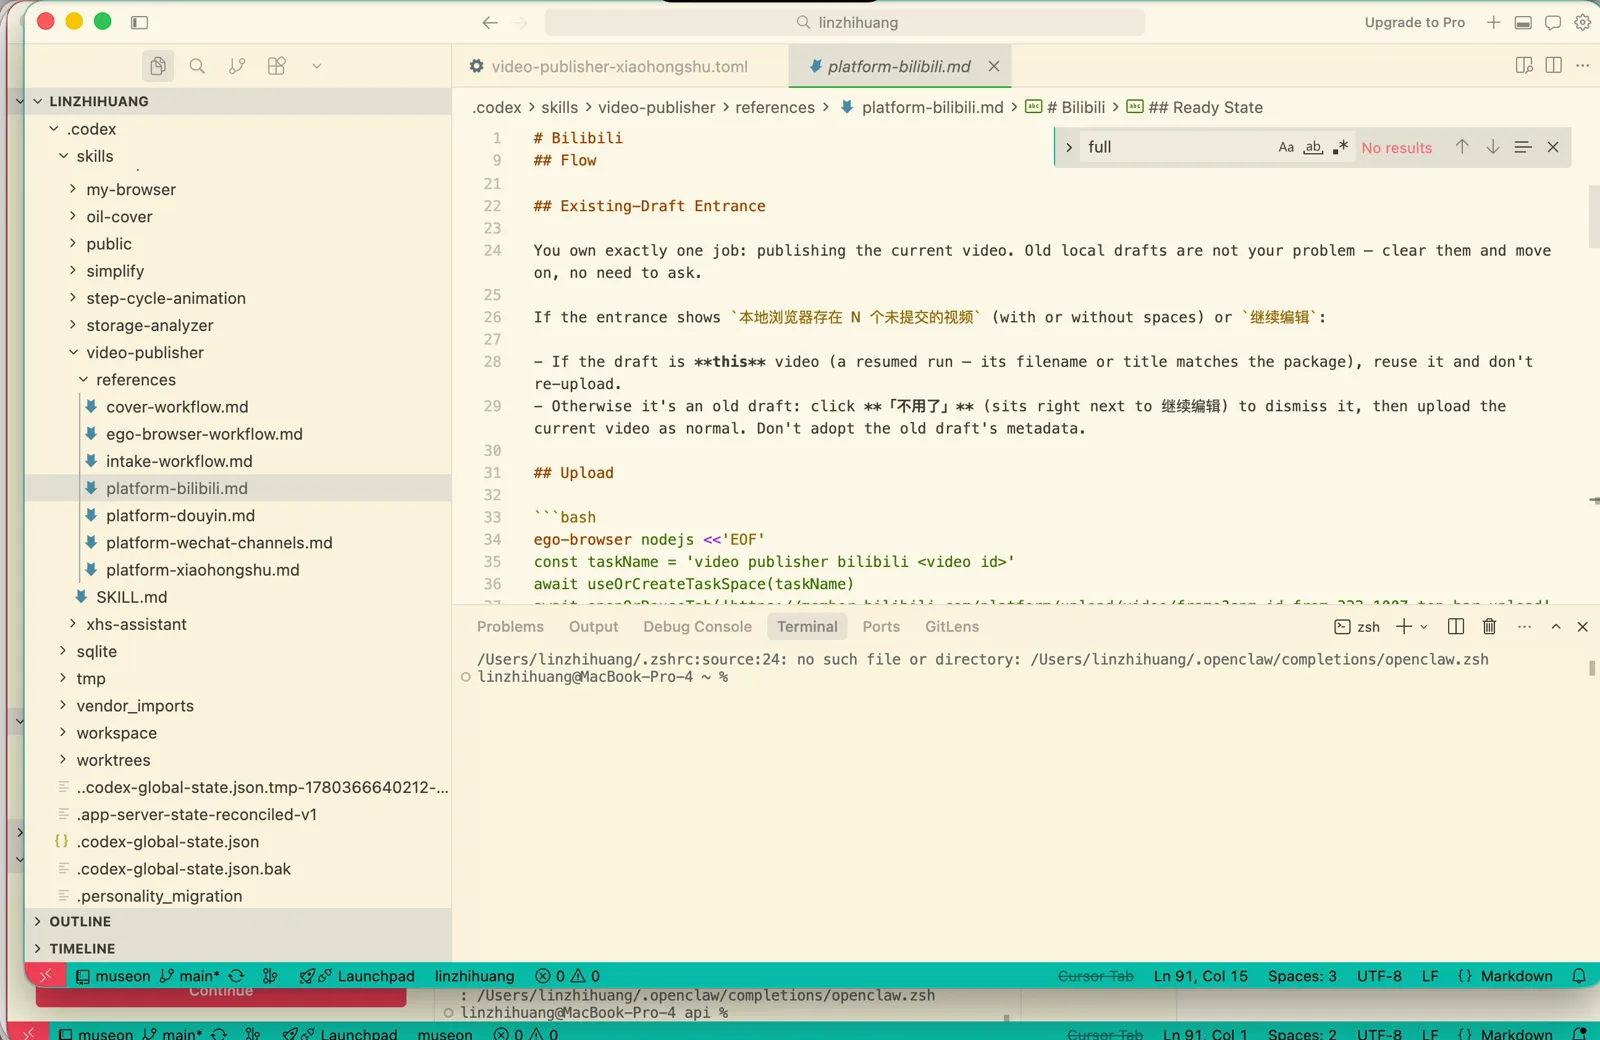Open the markdown preview icon left of split editor

(x=1524, y=65)
